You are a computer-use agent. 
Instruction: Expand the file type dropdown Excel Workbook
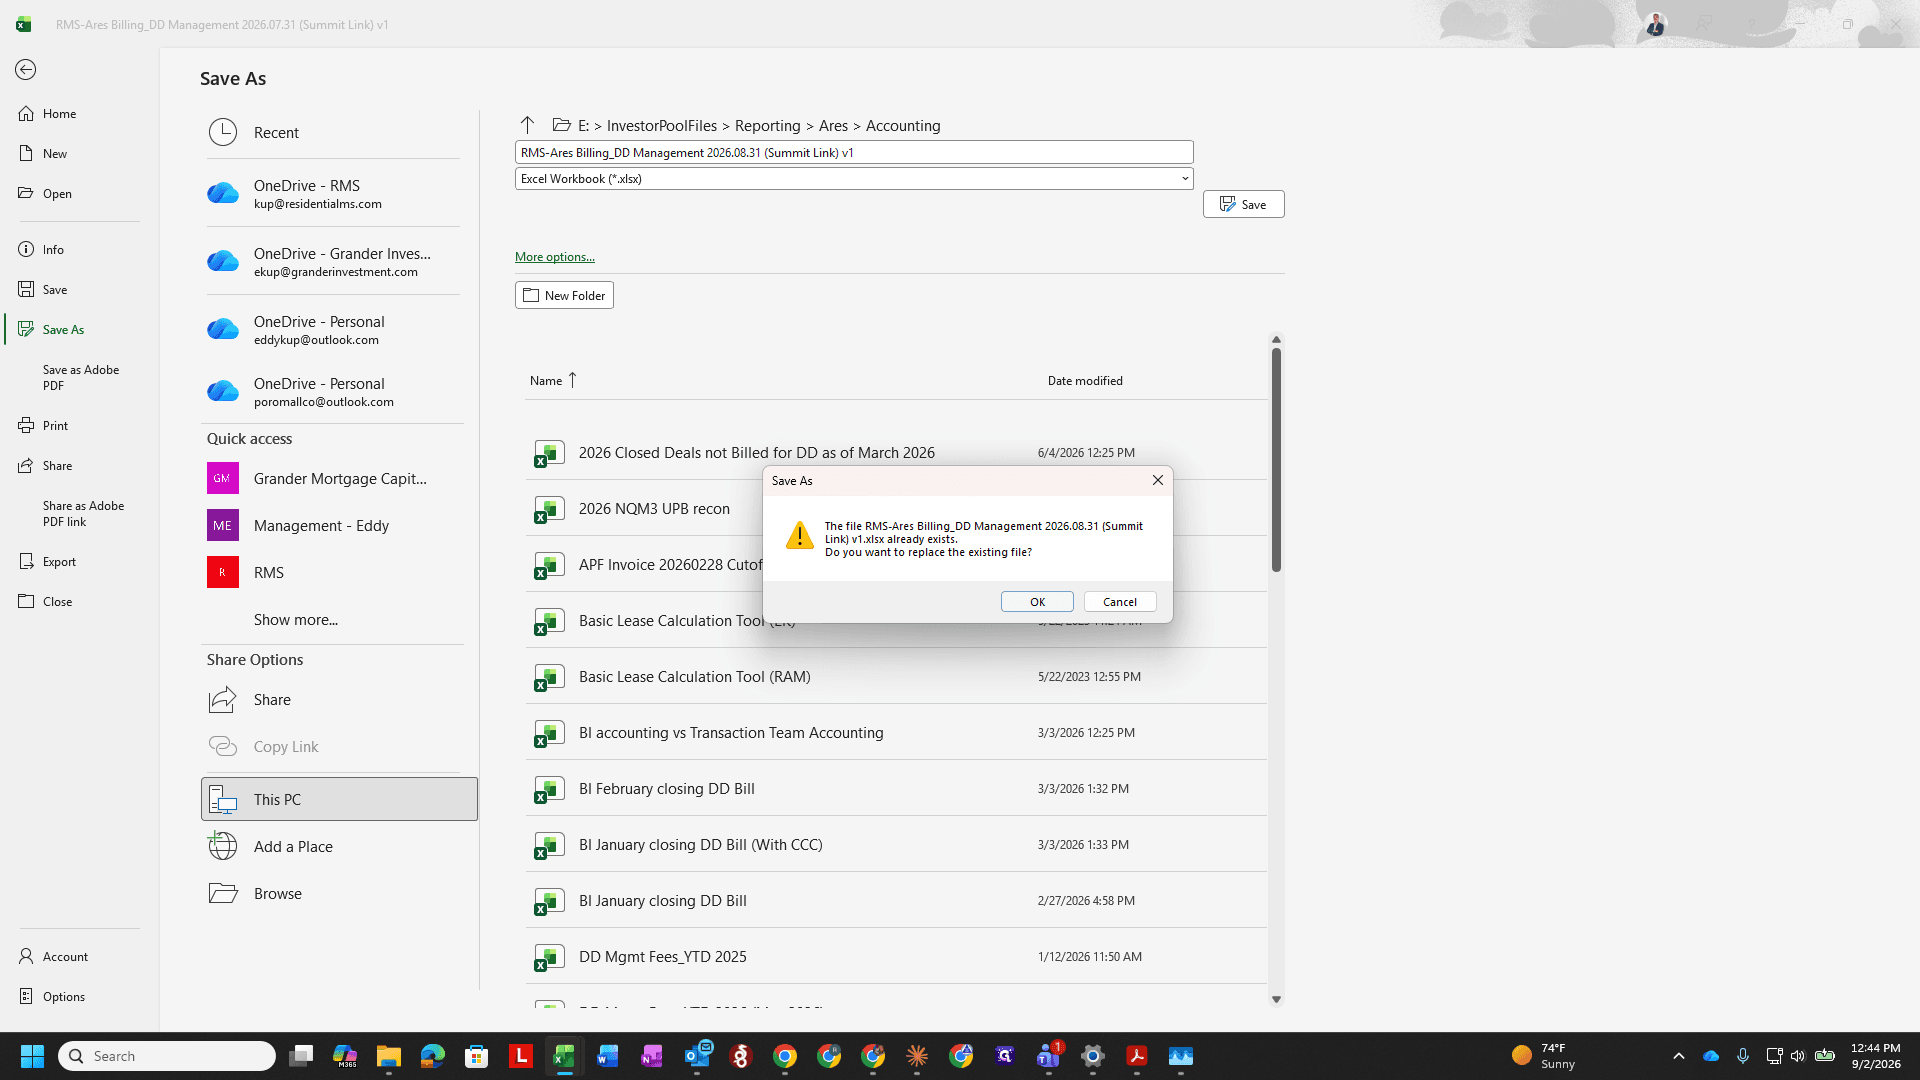click(1185, 179)
